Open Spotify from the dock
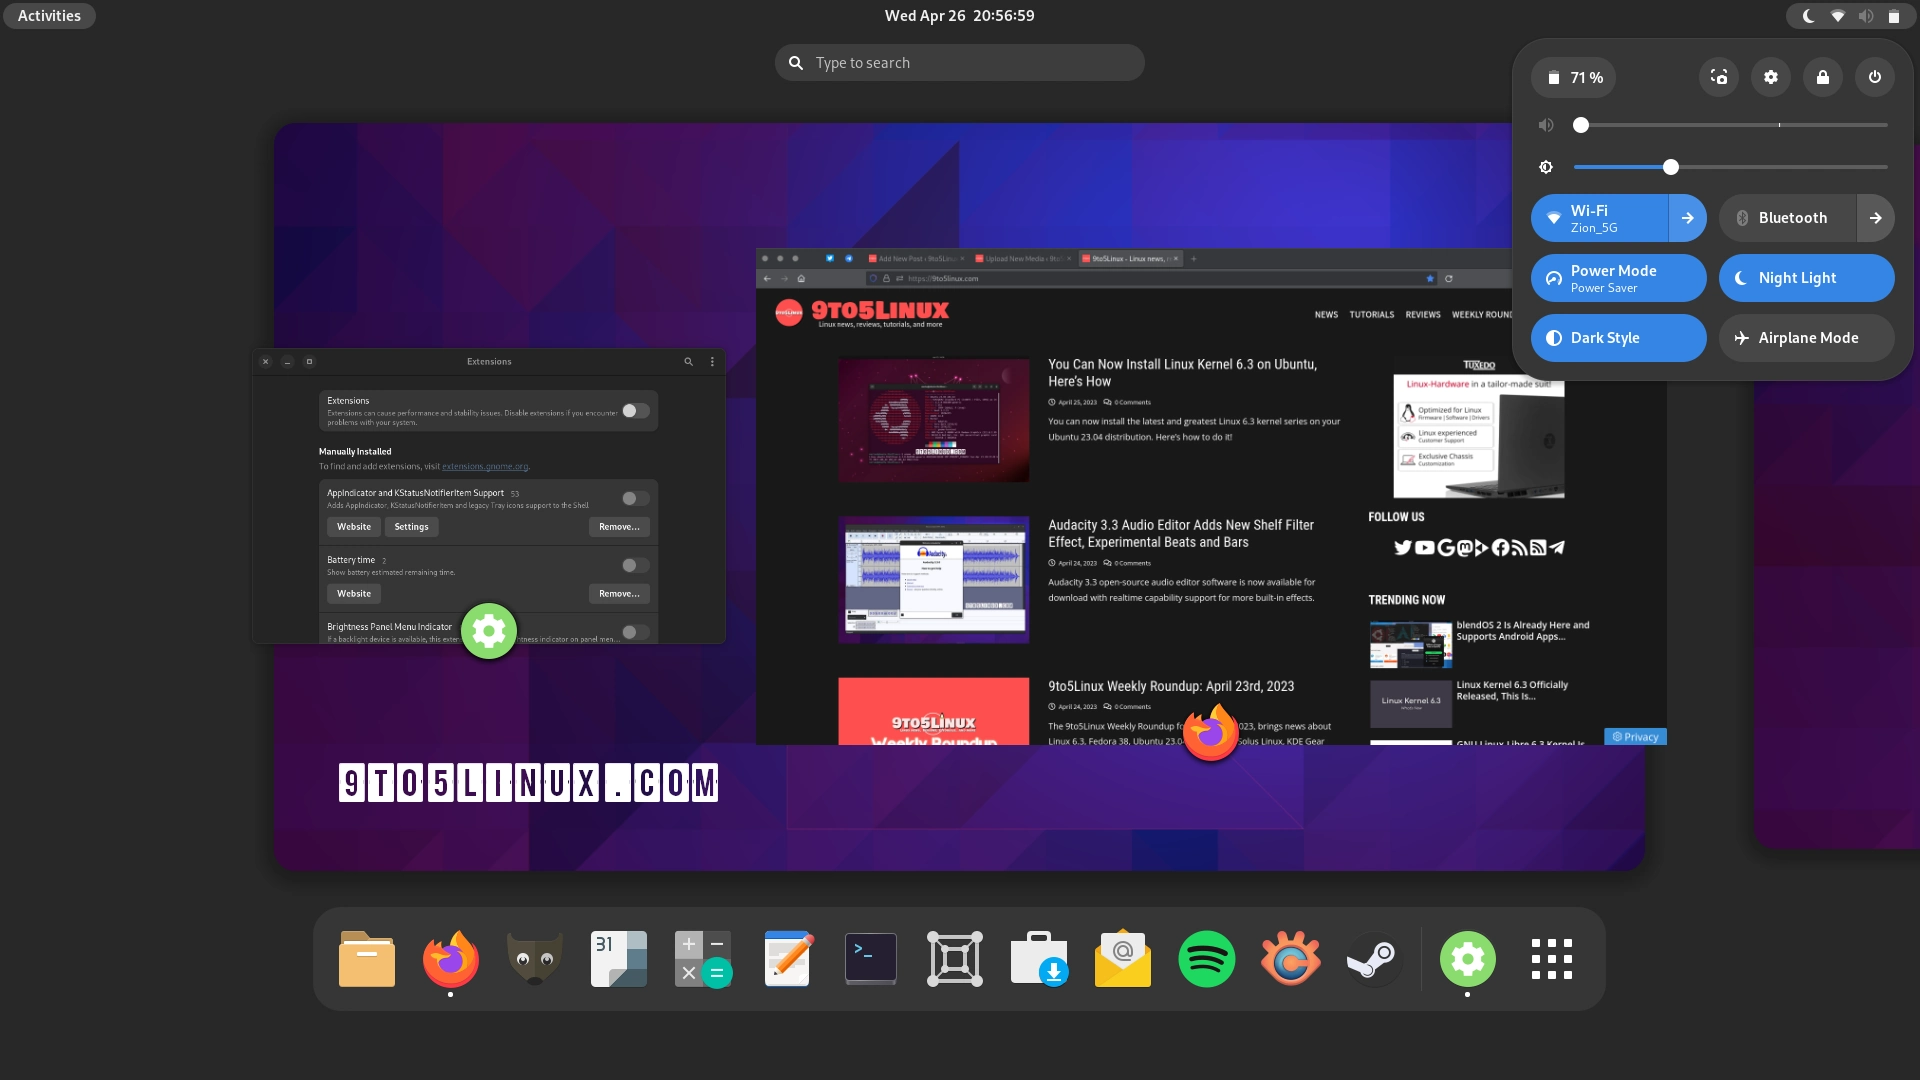1920x1080 pixels. (1206, 959)
